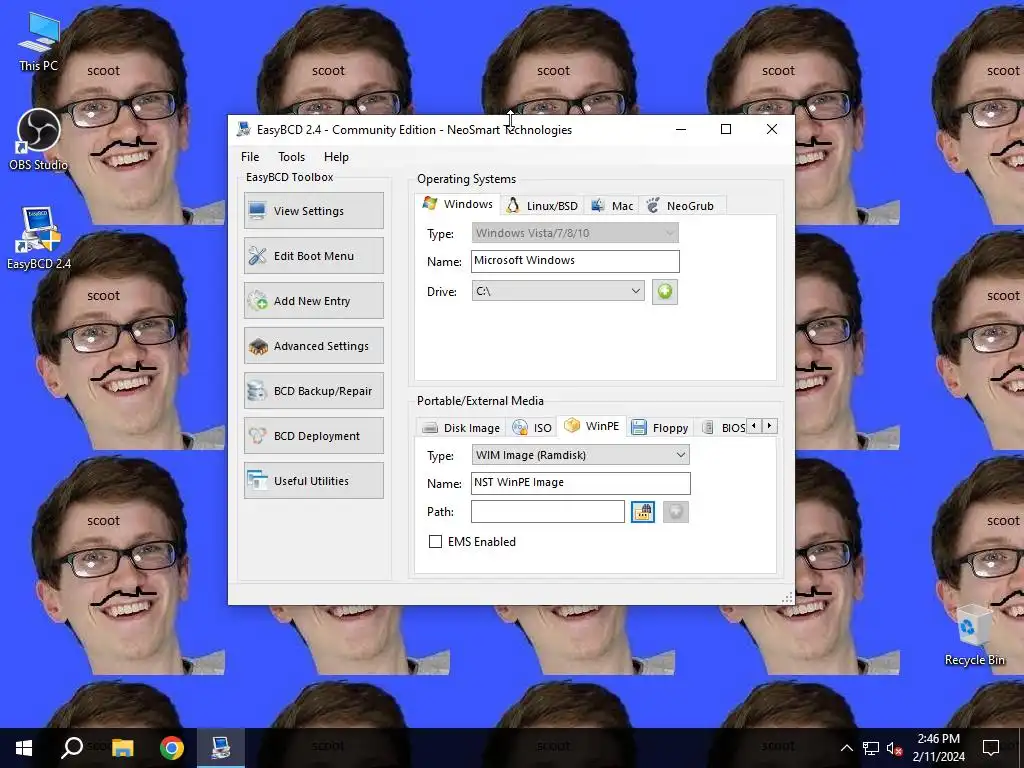Launch Google Chrome from taskbar
The width and height of the screenshot is (1024, 768).
172,748
